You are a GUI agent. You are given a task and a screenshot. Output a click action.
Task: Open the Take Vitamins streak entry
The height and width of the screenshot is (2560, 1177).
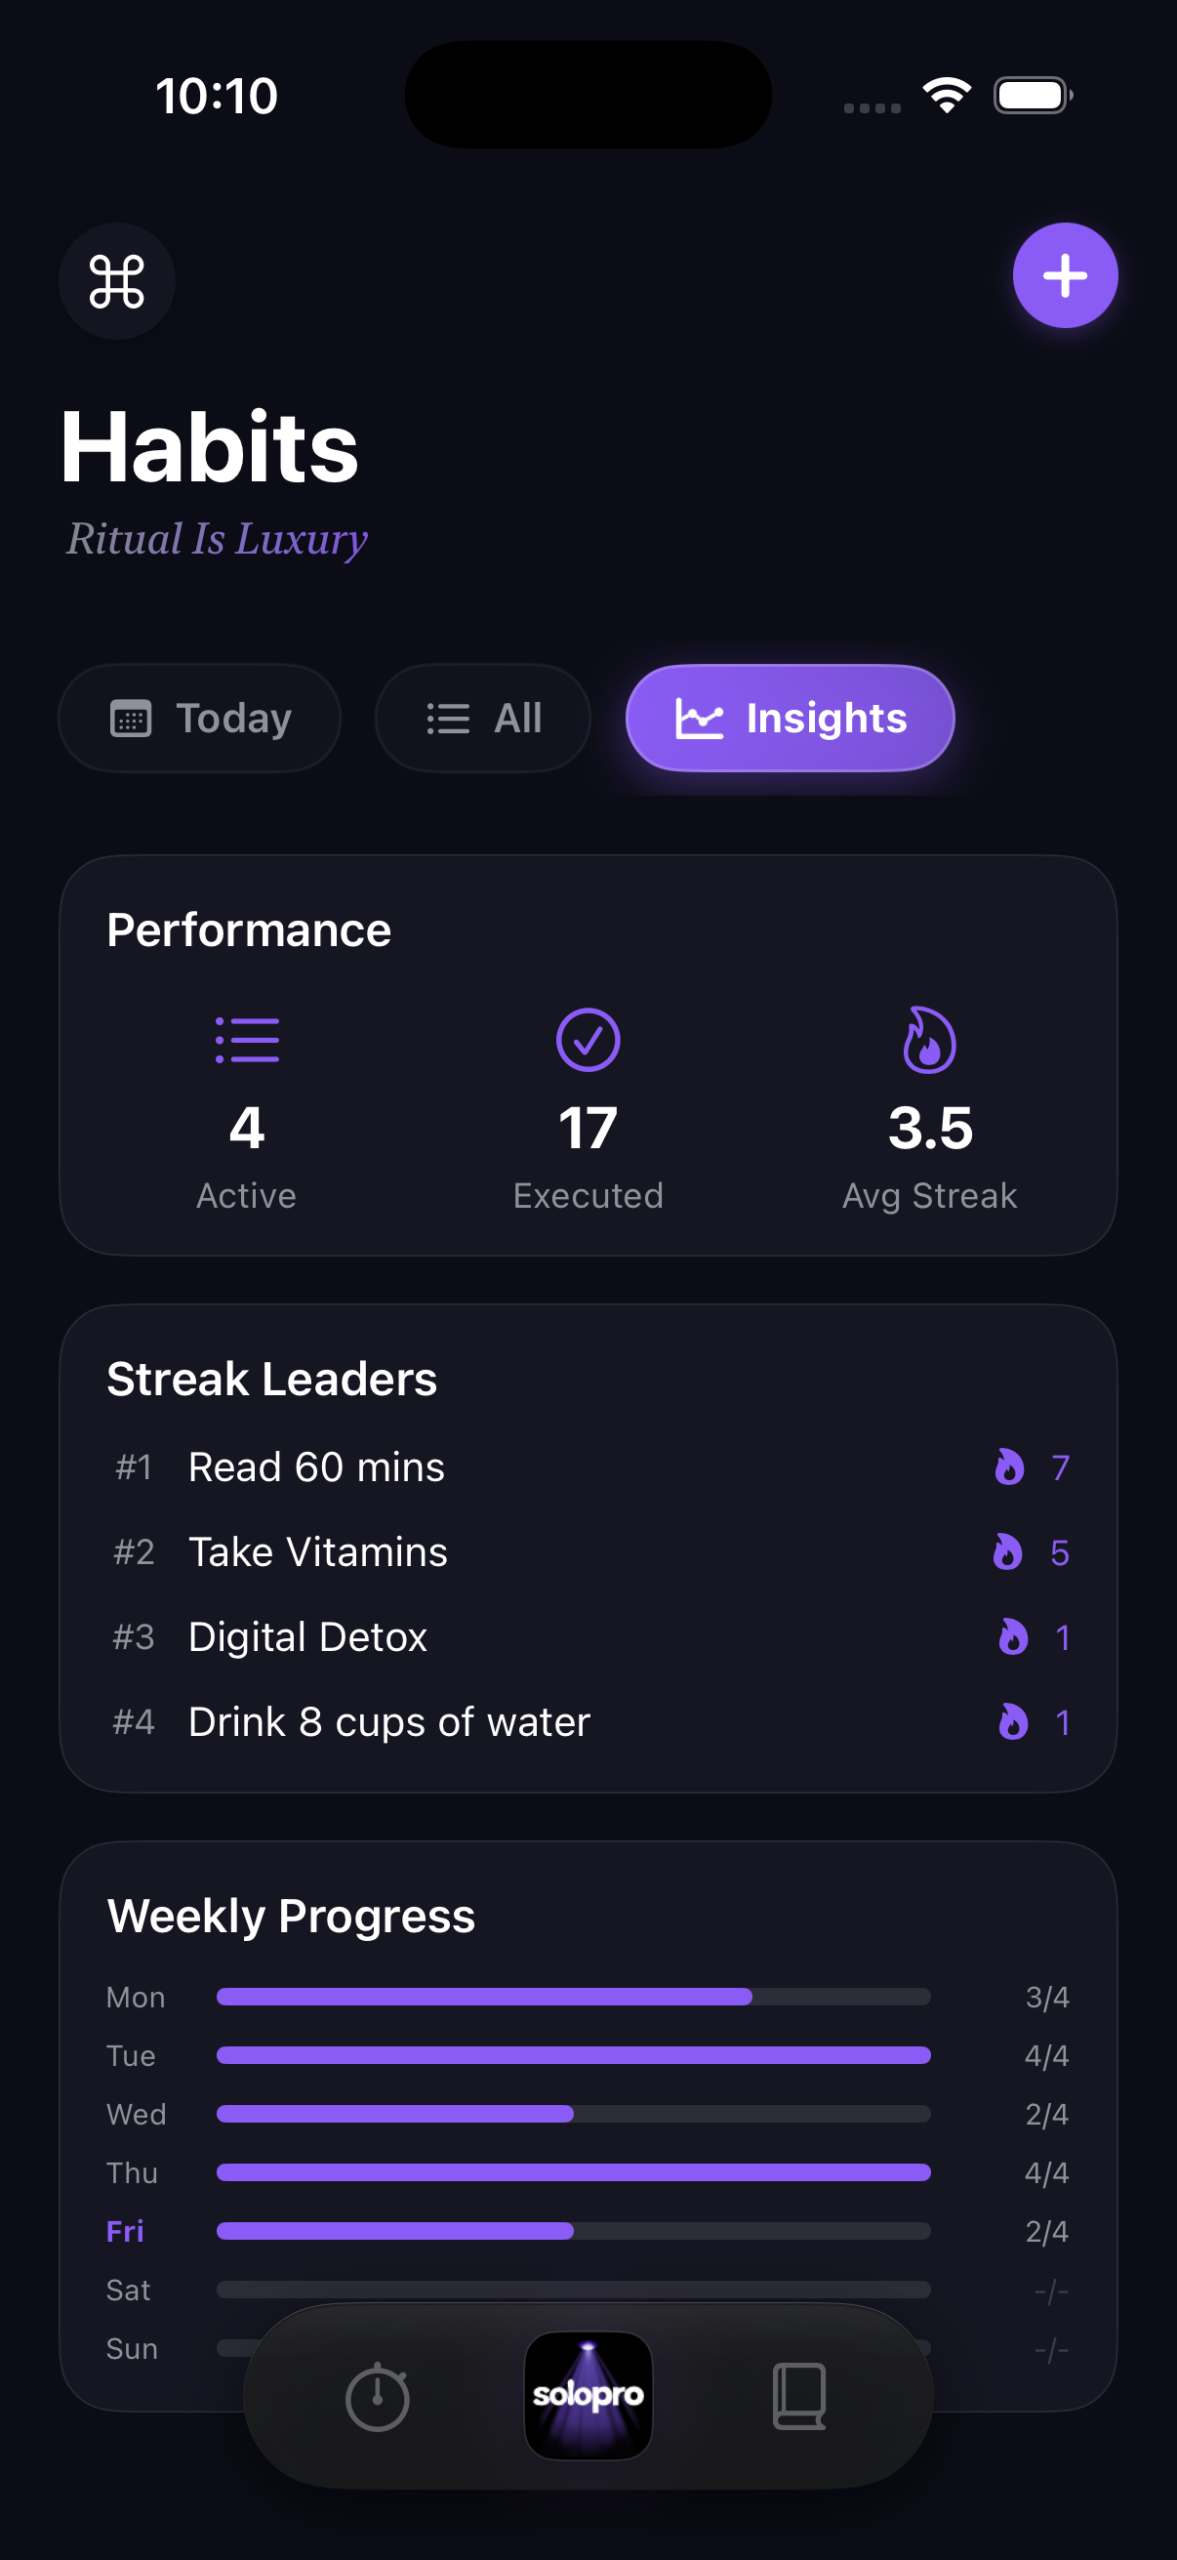click(318, 1552)
